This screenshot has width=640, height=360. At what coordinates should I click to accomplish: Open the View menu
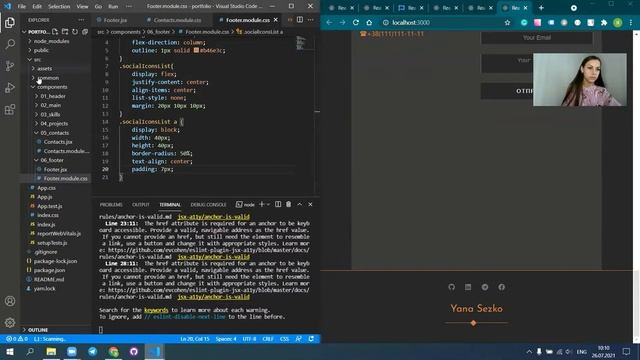coord(82,6)
